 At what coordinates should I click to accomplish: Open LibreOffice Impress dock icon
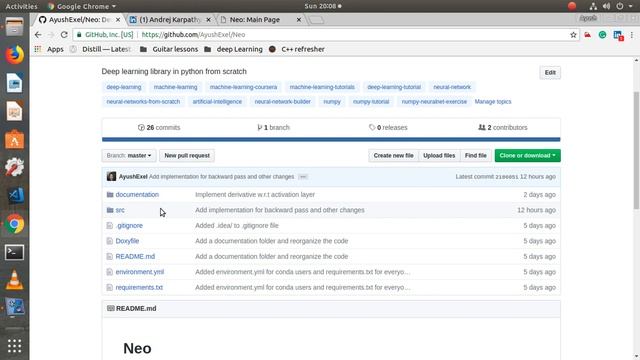click(x=14, y=111)
